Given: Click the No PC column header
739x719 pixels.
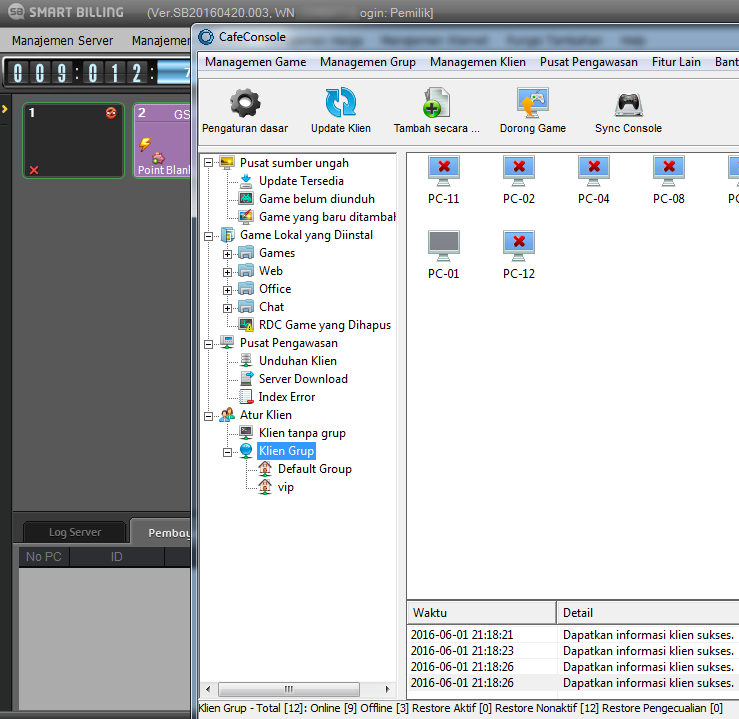Looking at the screenshot, I should (44, 557).
